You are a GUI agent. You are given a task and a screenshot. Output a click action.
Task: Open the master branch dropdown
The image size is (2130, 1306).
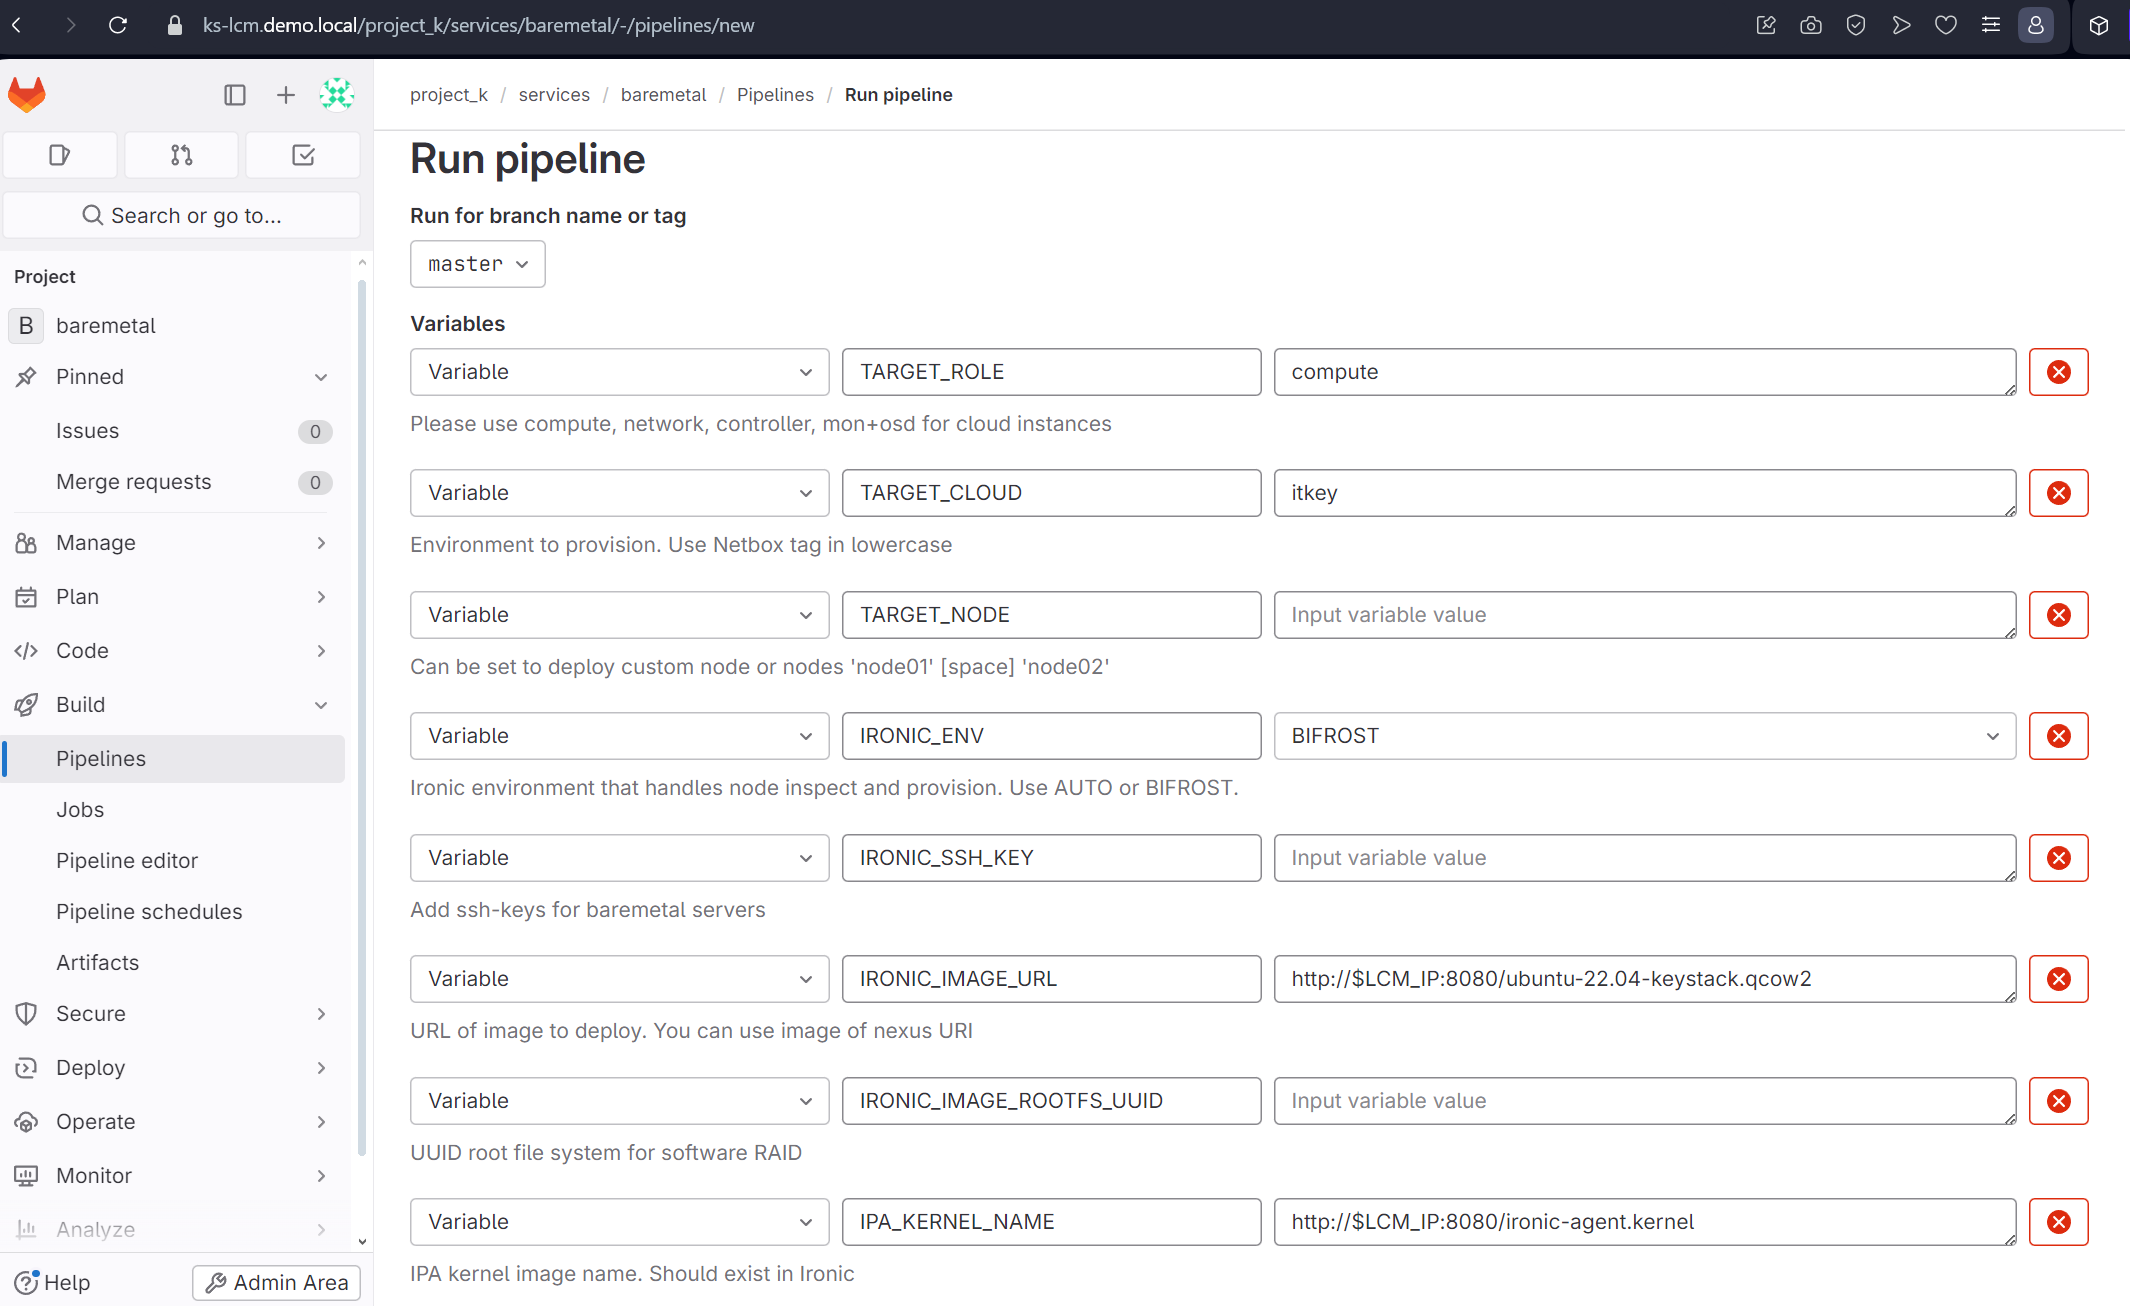tap(478, 264)
